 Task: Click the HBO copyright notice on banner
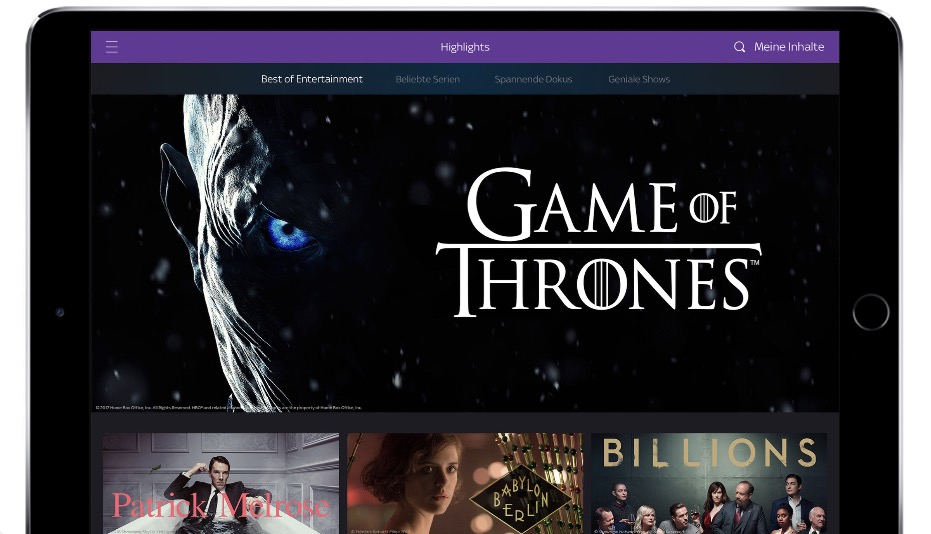click(228, 407)
